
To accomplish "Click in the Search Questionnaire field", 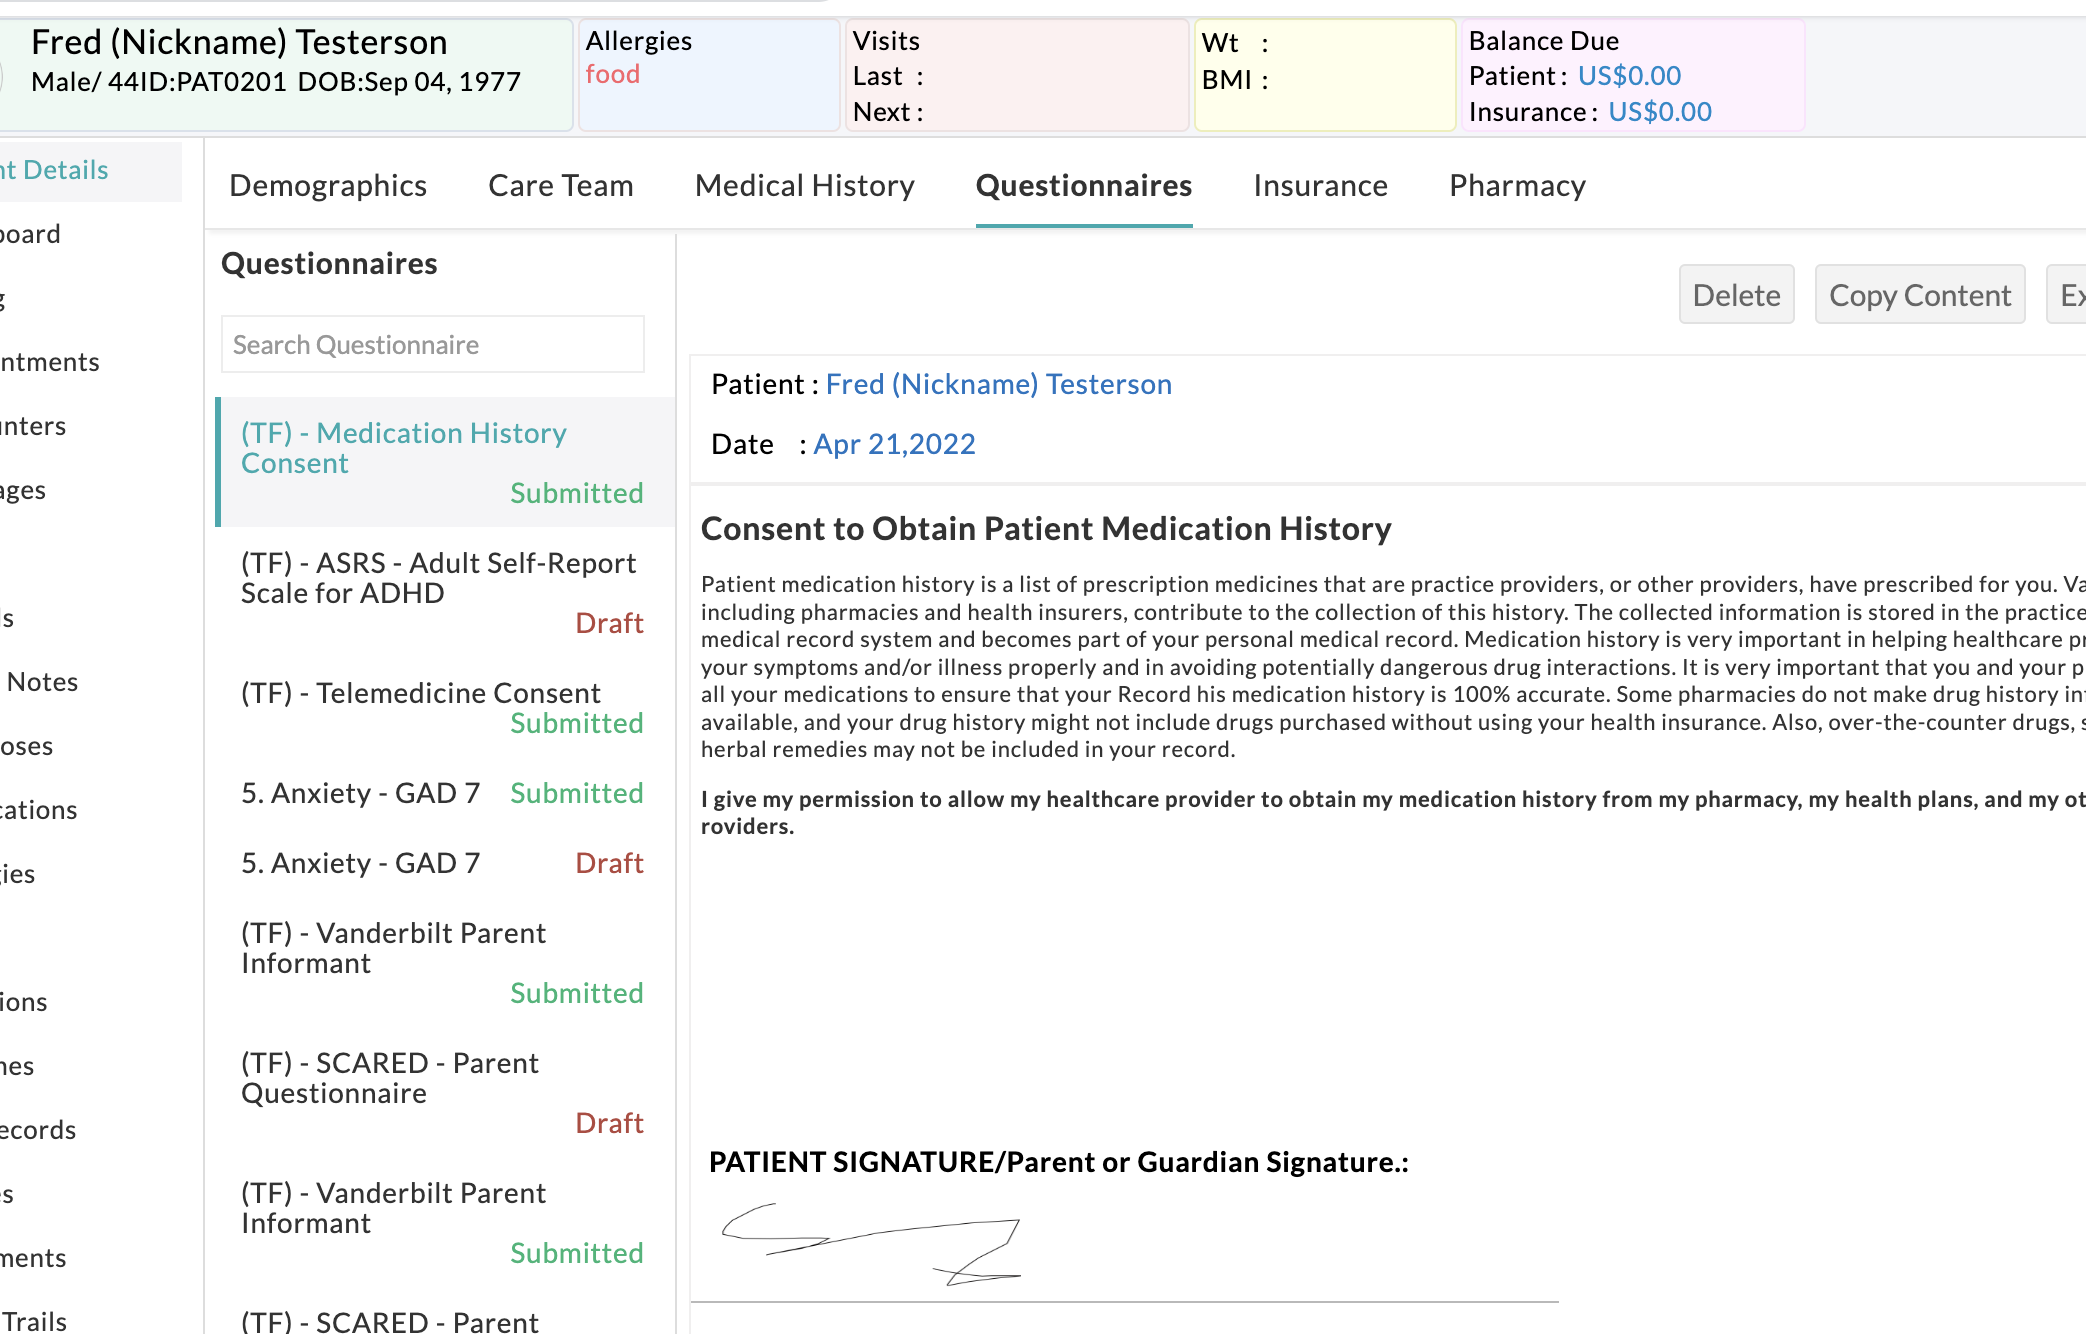I will tap(432, 345).
